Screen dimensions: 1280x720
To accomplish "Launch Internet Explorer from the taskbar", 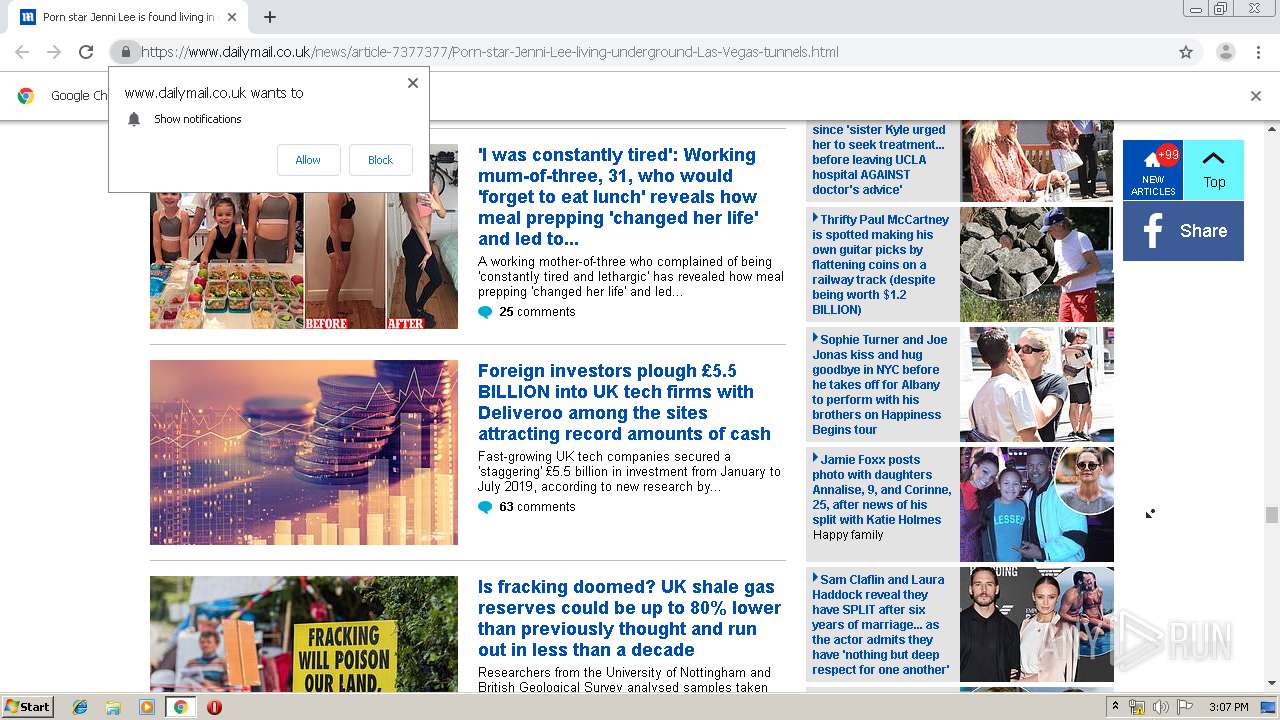I will [80, 707].
